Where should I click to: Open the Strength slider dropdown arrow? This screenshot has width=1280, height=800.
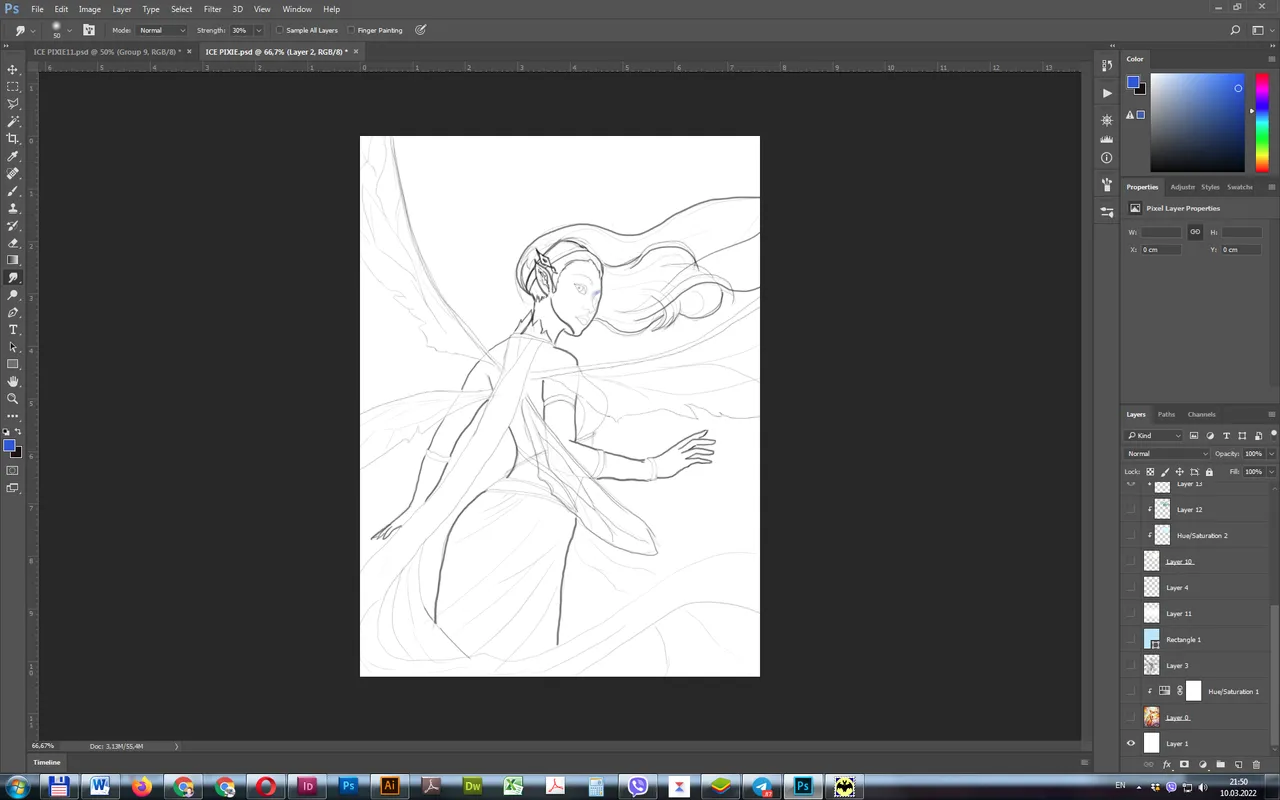pyautogui.click(x=259, y=30)
